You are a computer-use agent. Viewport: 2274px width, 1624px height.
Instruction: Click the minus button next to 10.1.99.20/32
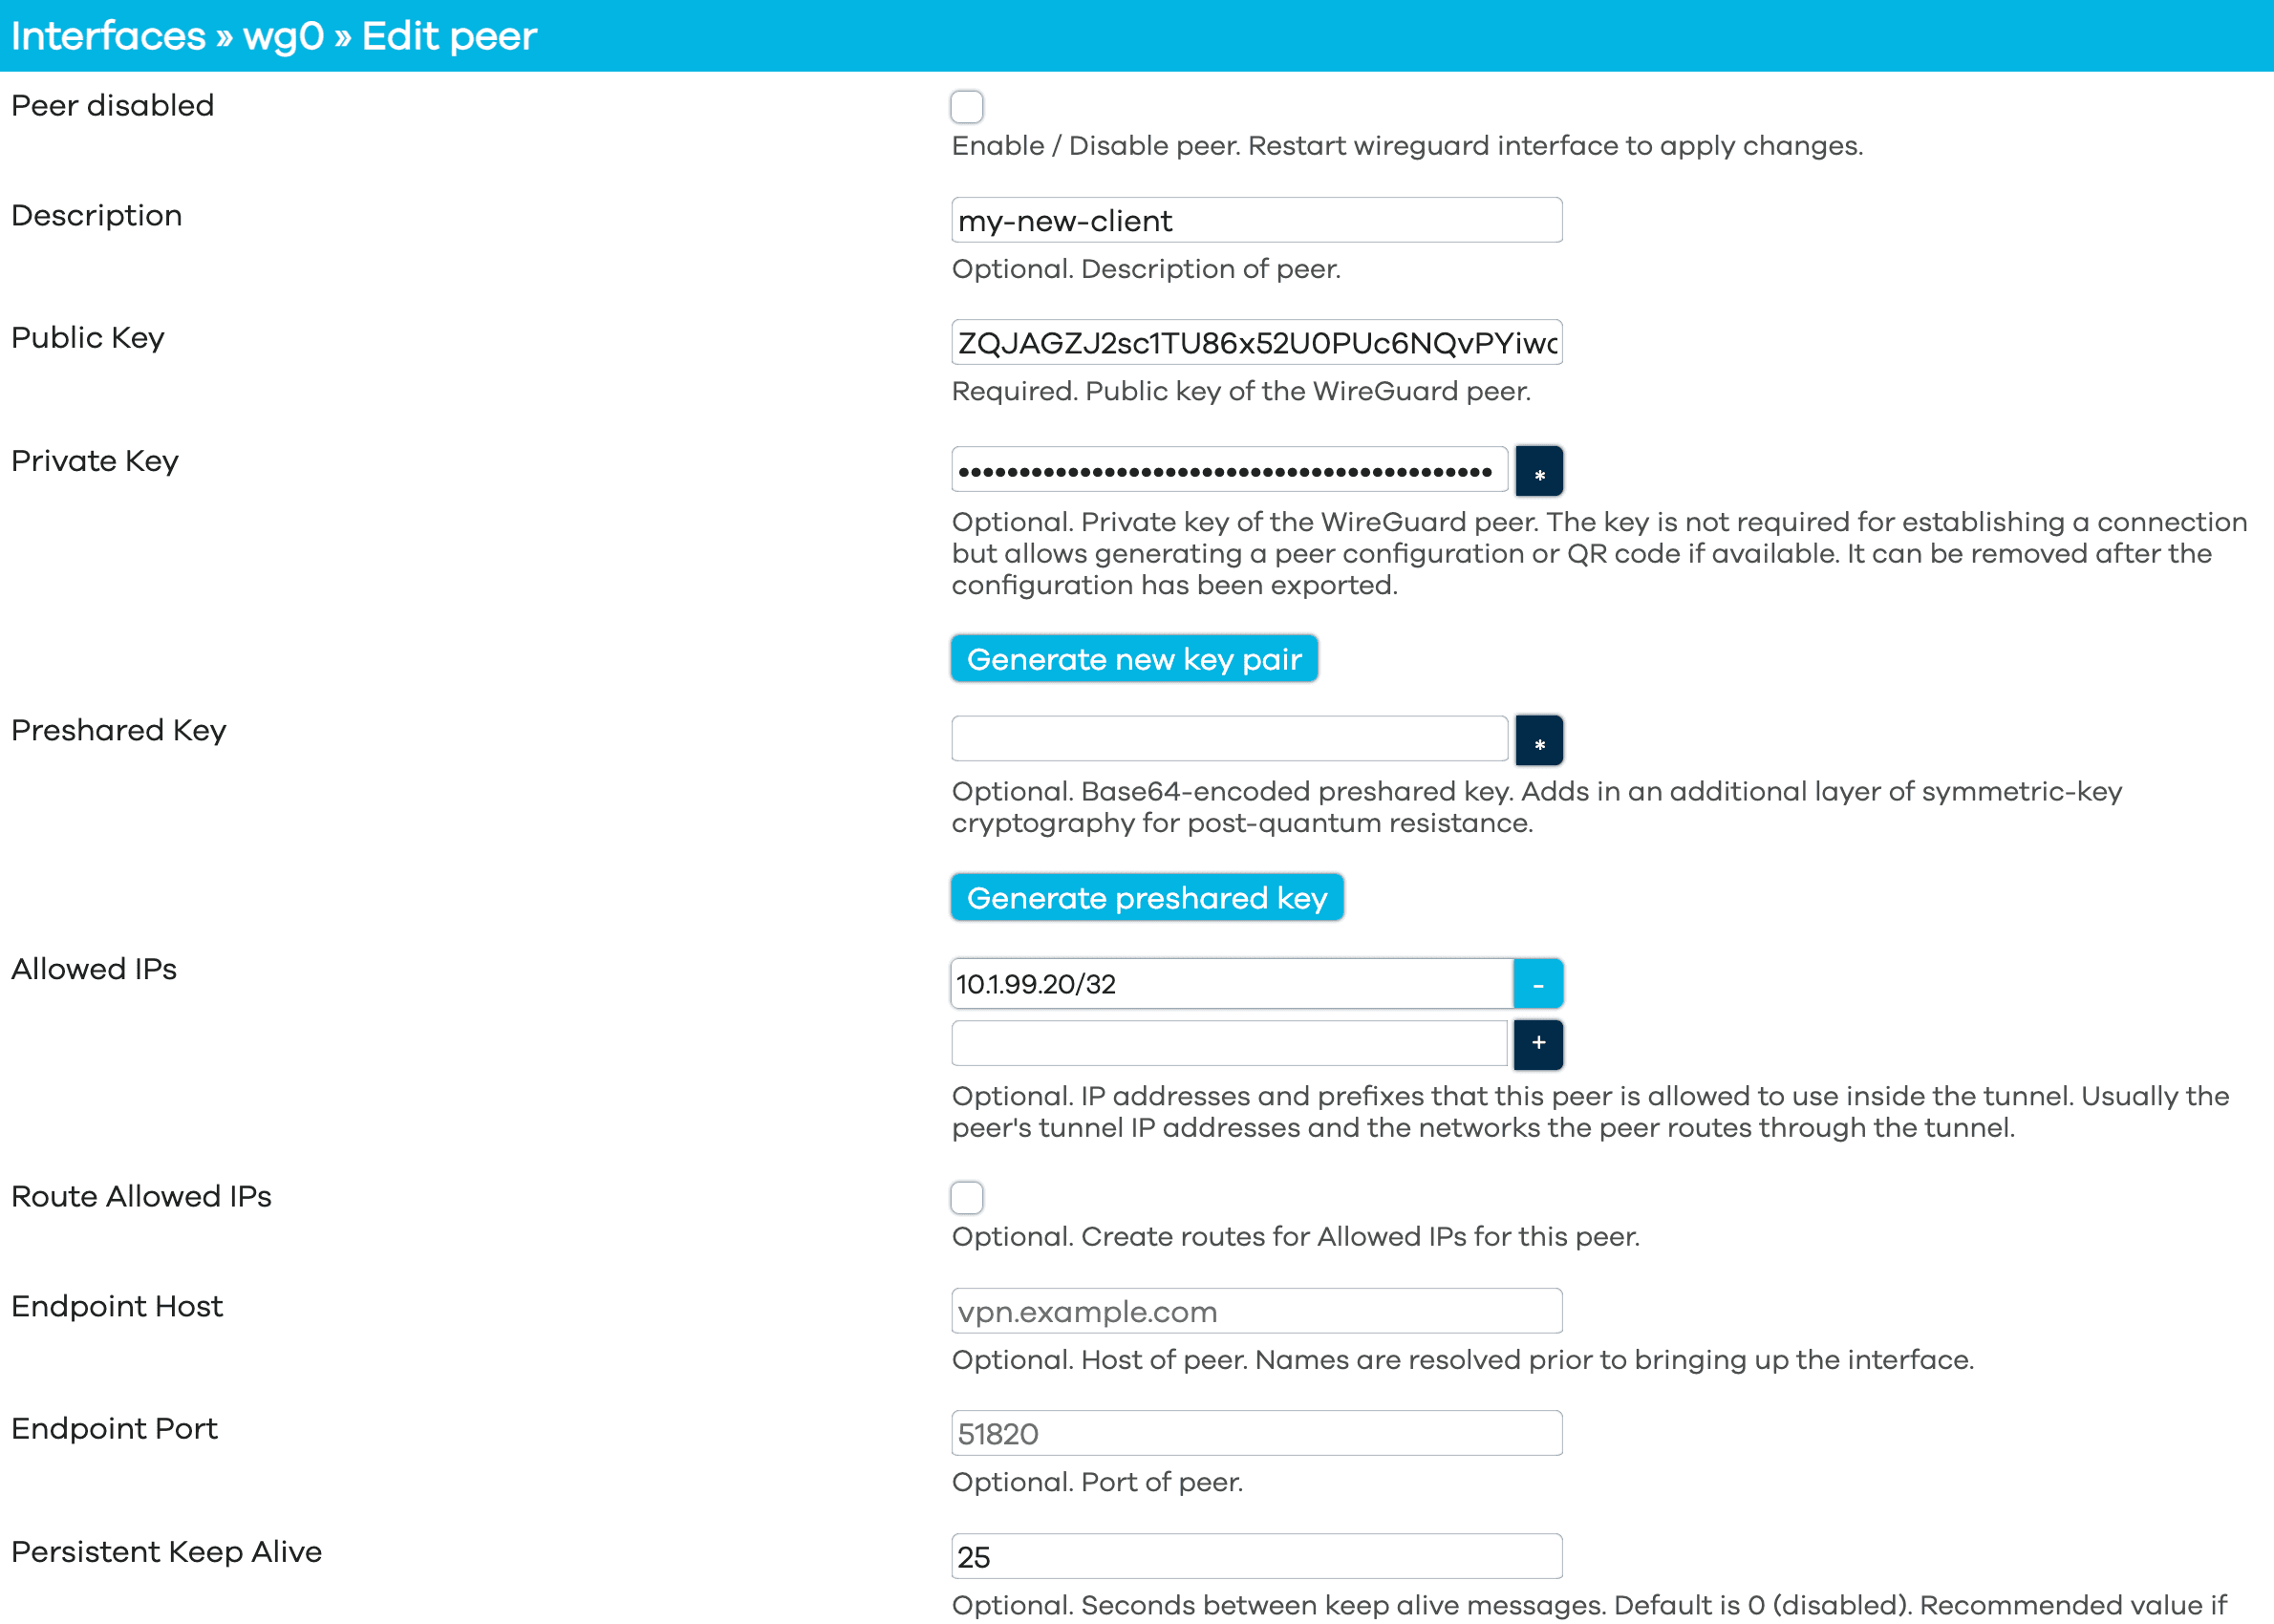click(1537, 982)
